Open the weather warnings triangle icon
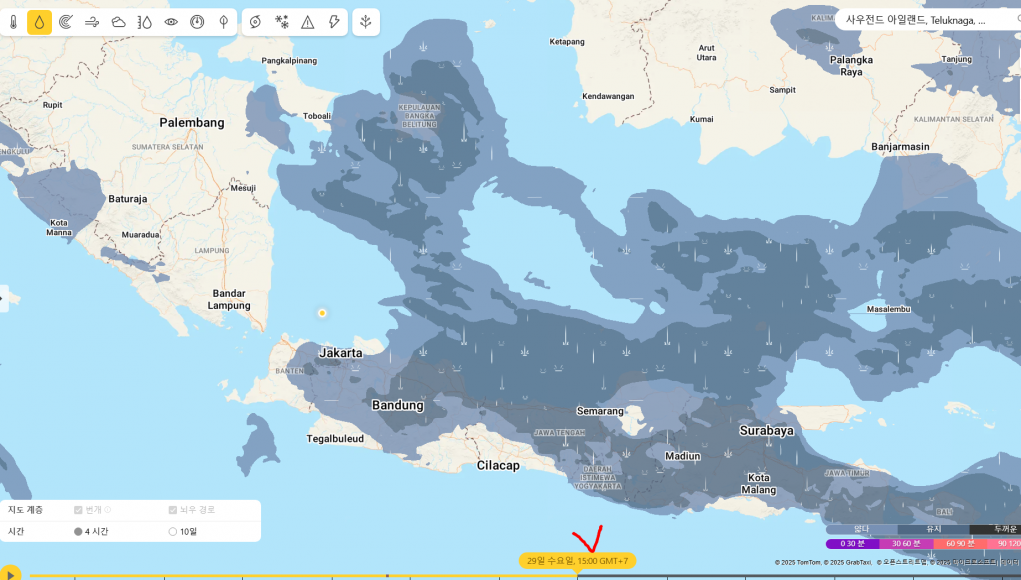Viewport: 1021px width, 580px height. click(308, 22)
